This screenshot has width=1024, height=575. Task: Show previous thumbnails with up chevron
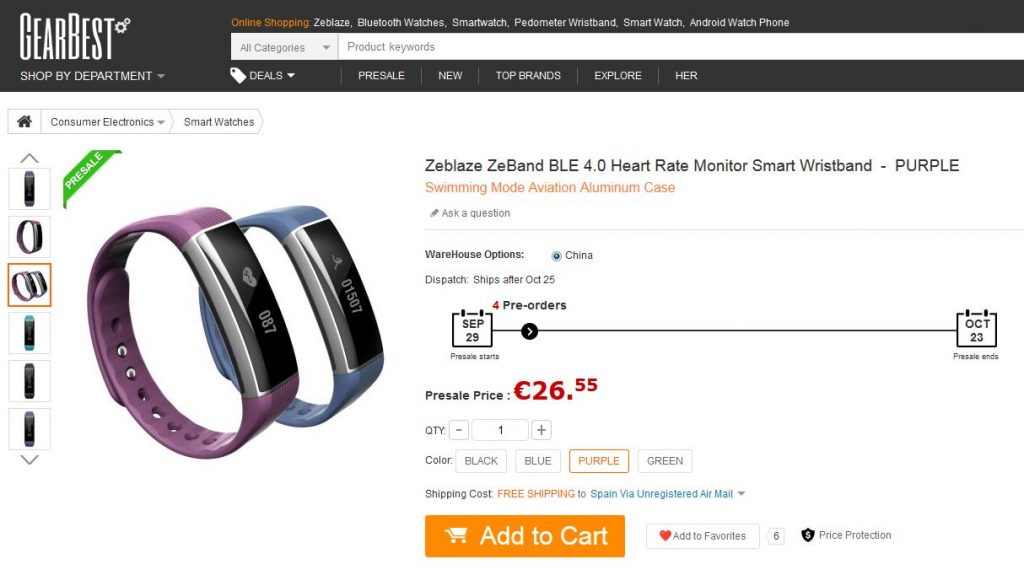point(29,158)
